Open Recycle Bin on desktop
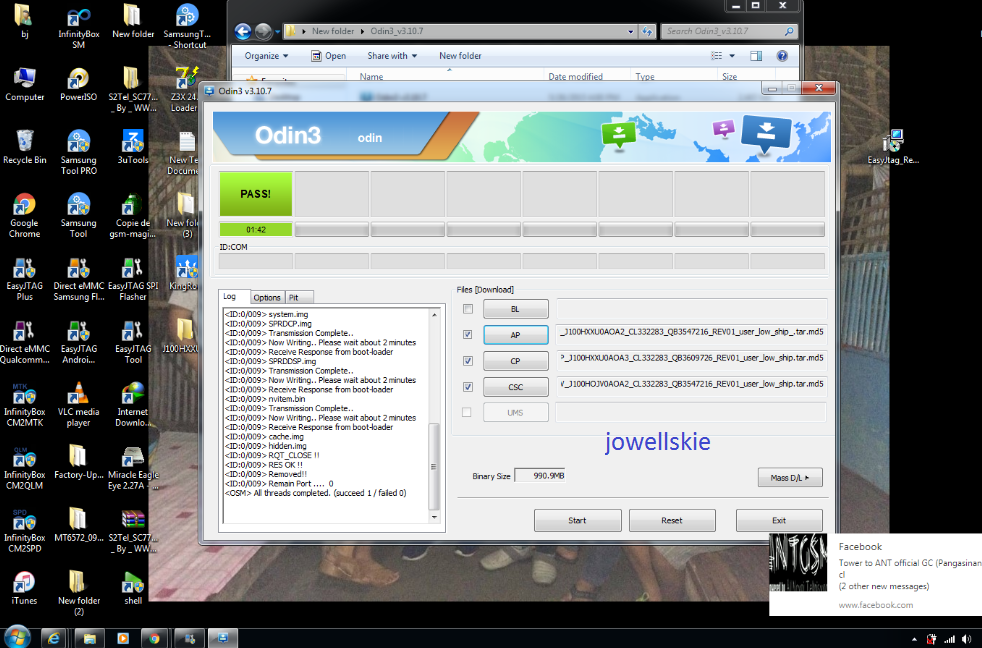The height and width of the screenshot is (648, 982). pos(24,147)
